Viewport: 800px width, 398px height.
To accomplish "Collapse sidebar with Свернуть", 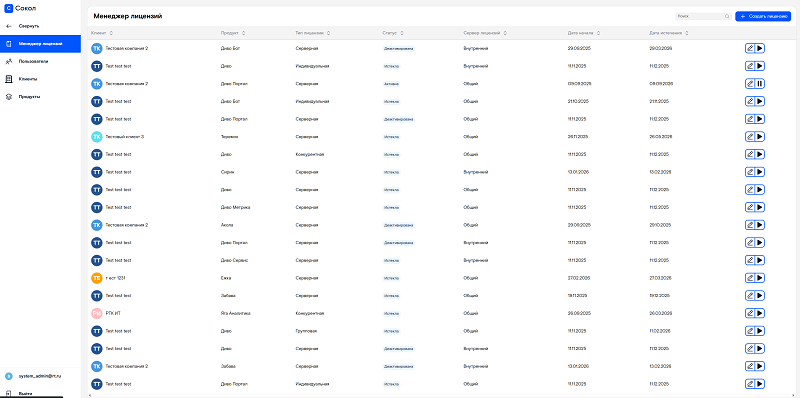I will (x=29, y=26).
